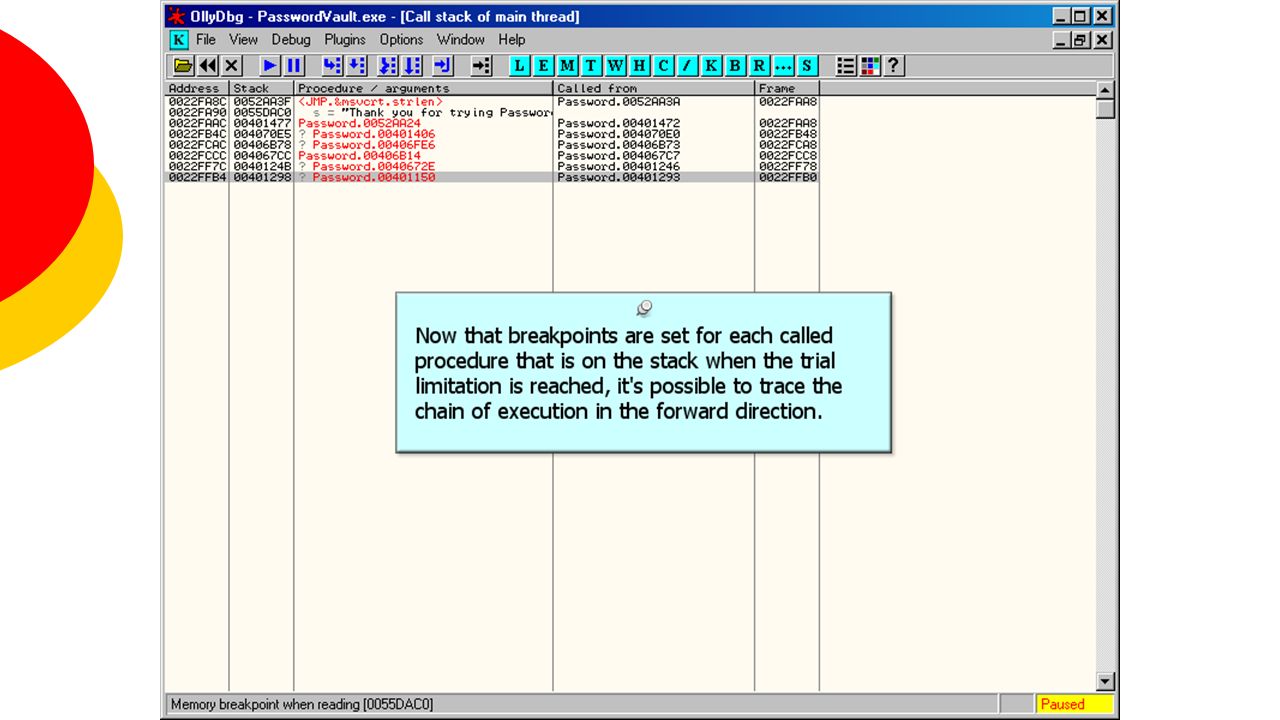This screenshot has width=1280, height=720.
Task: Click the Trace into toolbar icon
Action: tap(387, 66)
